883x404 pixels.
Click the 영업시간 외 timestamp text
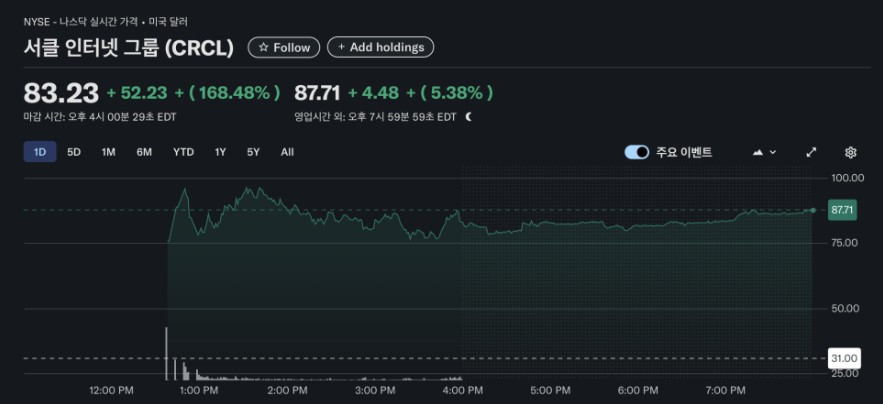click(x=375, y=118)
